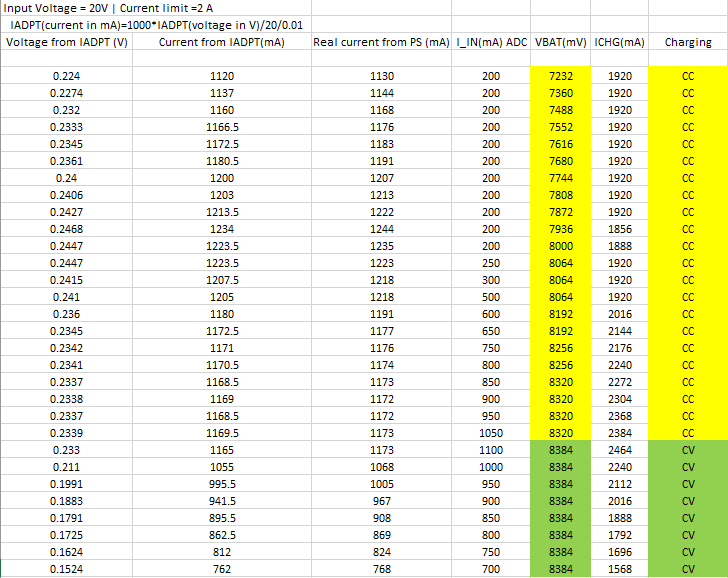Screen dimensions: 728x578
Task: Click real PS current value 1144
Action: (381, 93)
